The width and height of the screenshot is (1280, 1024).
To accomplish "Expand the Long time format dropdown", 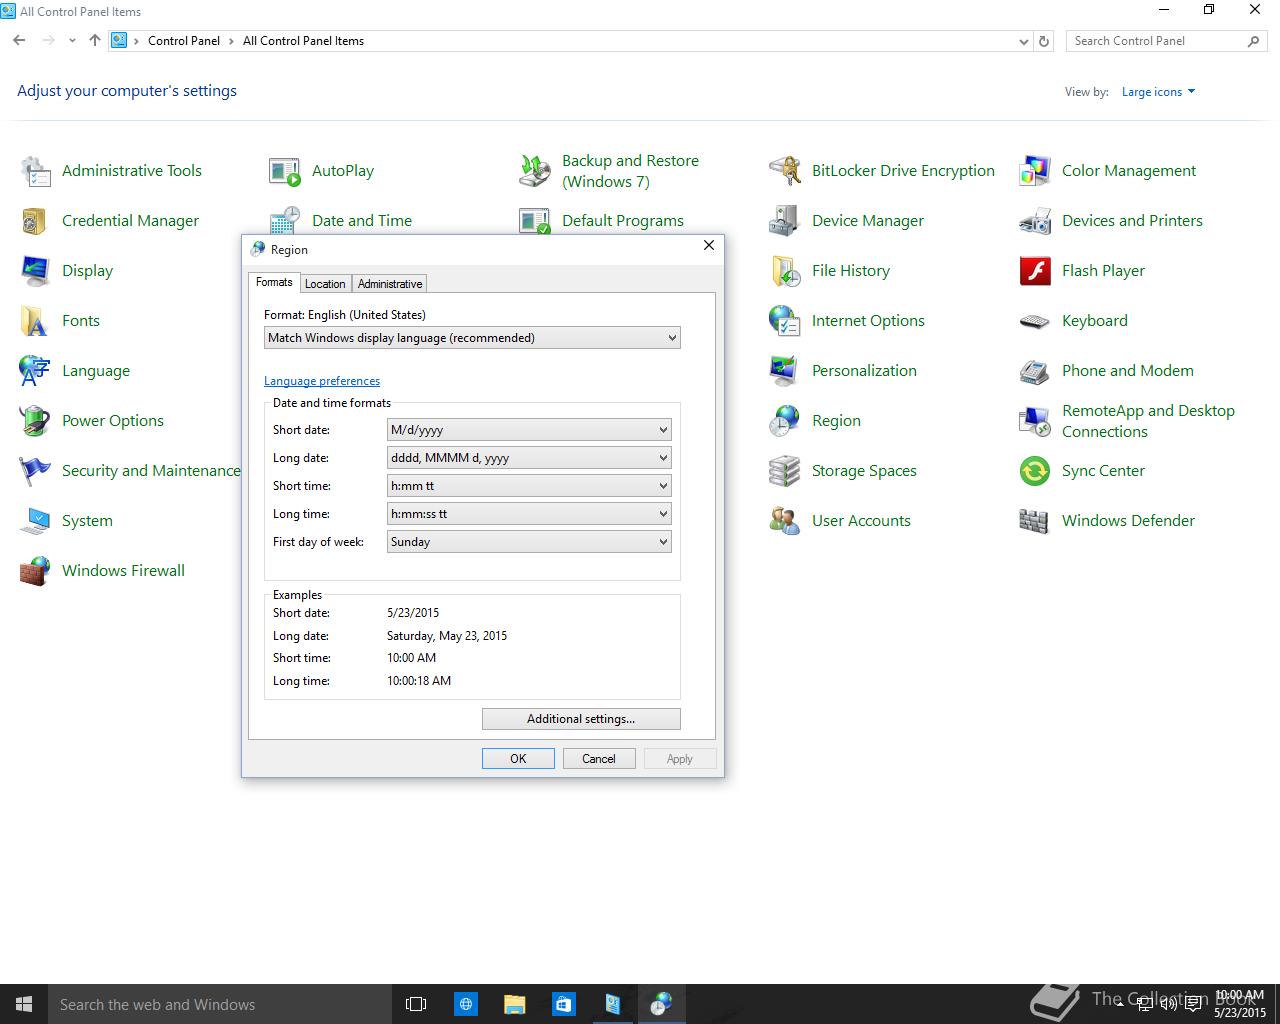I will 529,514.
